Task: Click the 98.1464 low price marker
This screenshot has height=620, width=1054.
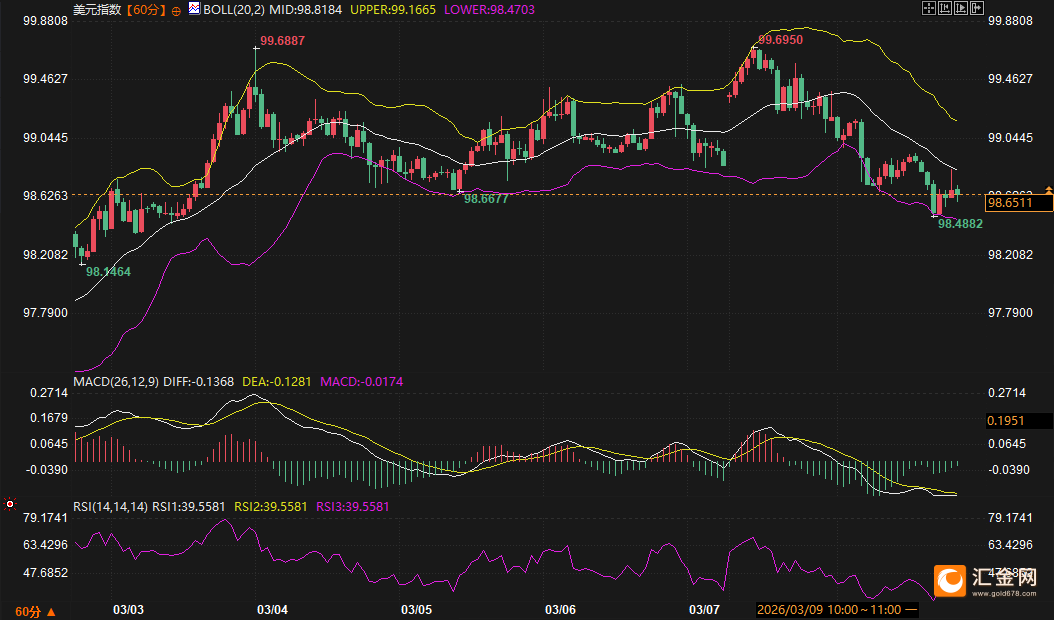Action: [x=108, y=271]
